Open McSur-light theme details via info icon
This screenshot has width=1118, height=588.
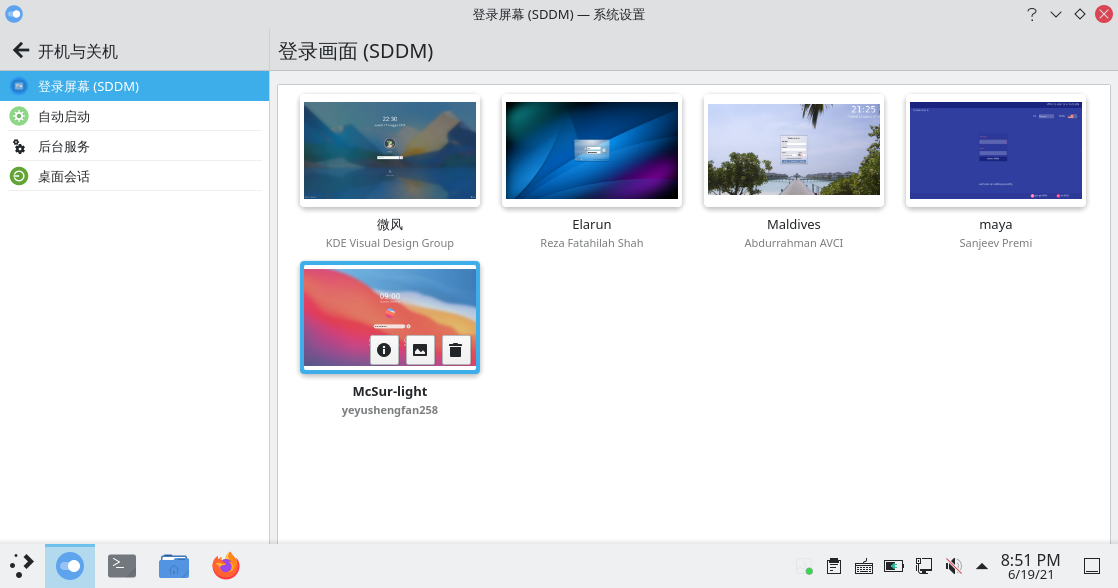[384, 350]
